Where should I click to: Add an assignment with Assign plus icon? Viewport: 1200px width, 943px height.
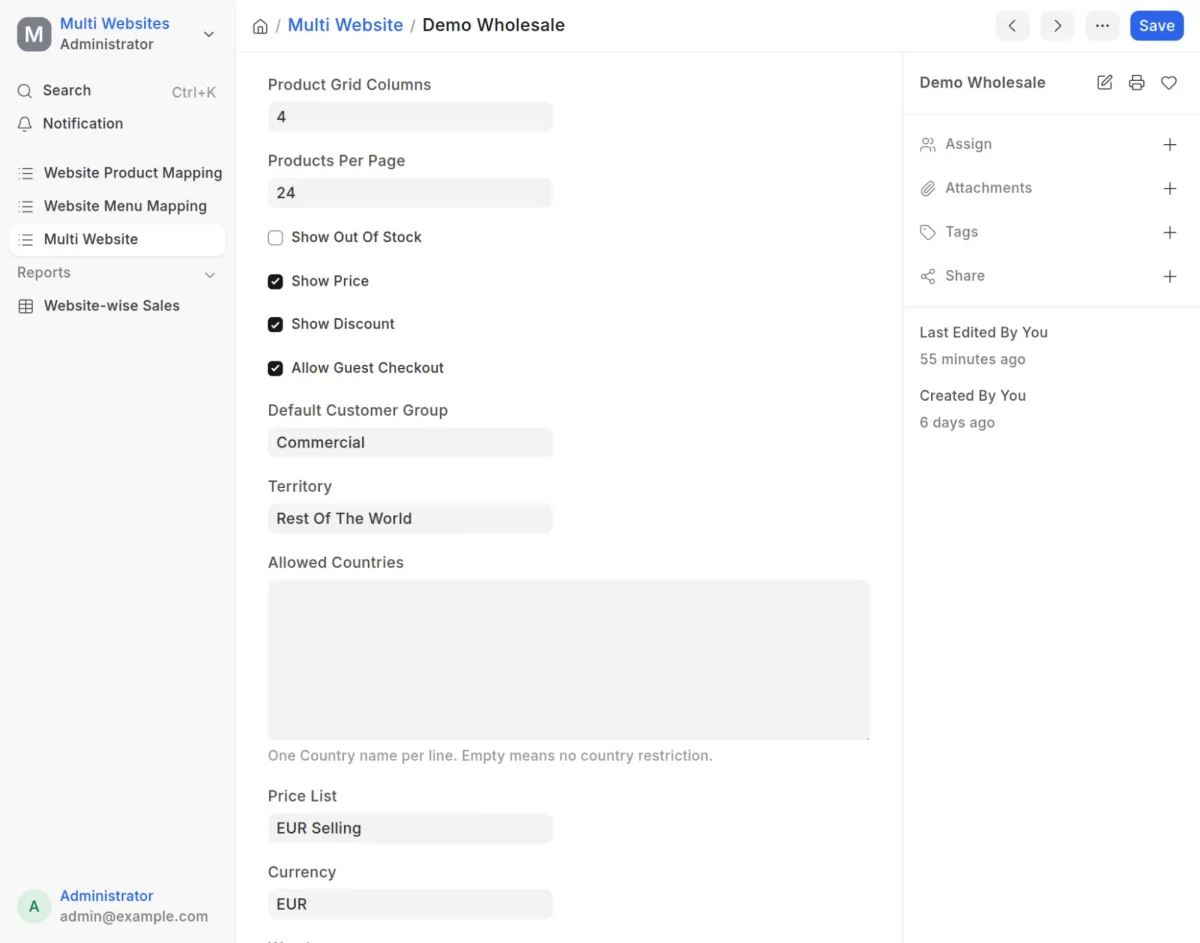(1170, 145)
